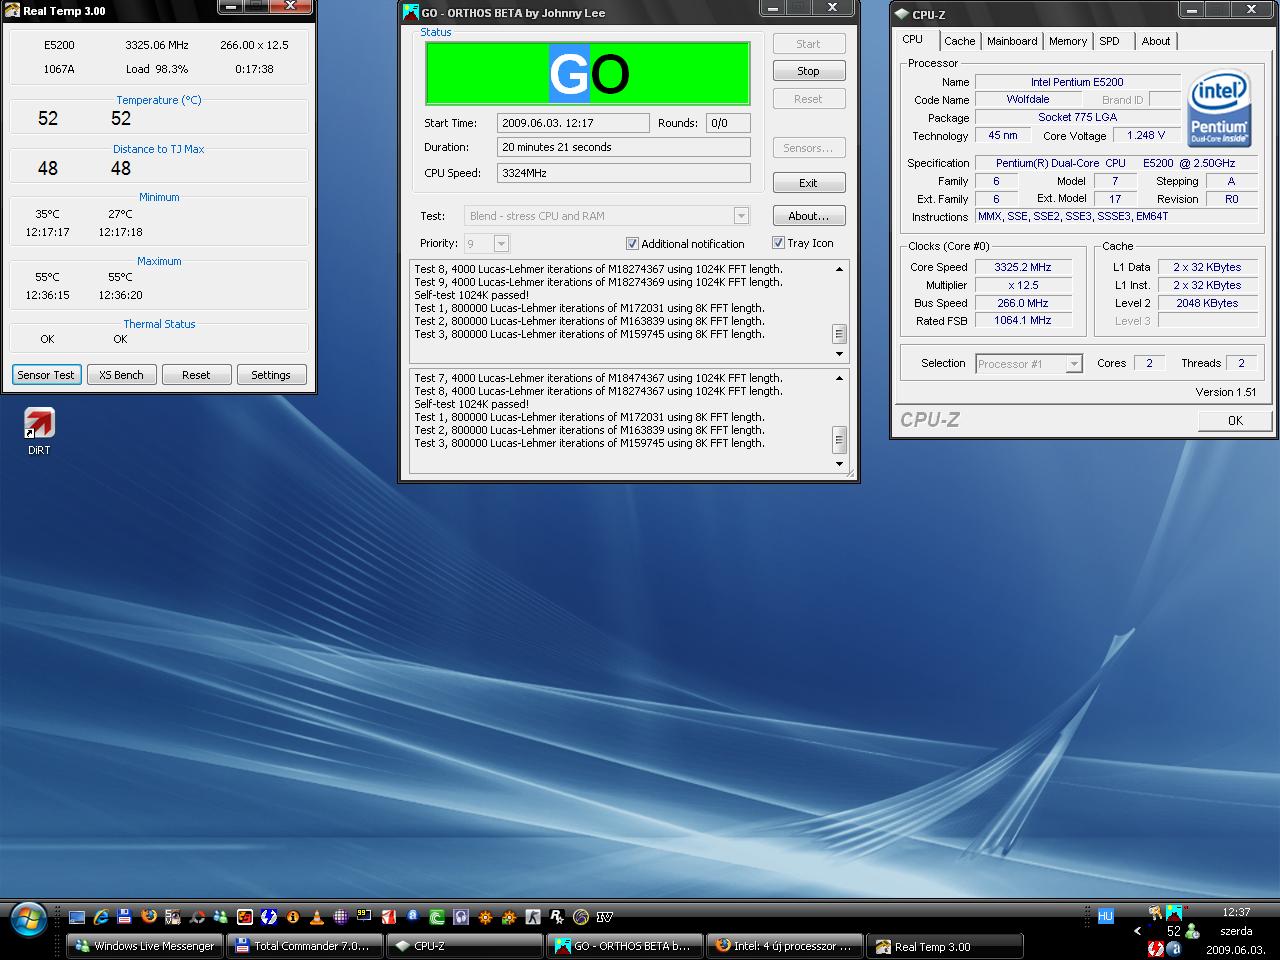This screenshot has height=960, width=1280.
Task: Switch to the Mainboard tab in CPU-Z
Action: pos(1011,41)
